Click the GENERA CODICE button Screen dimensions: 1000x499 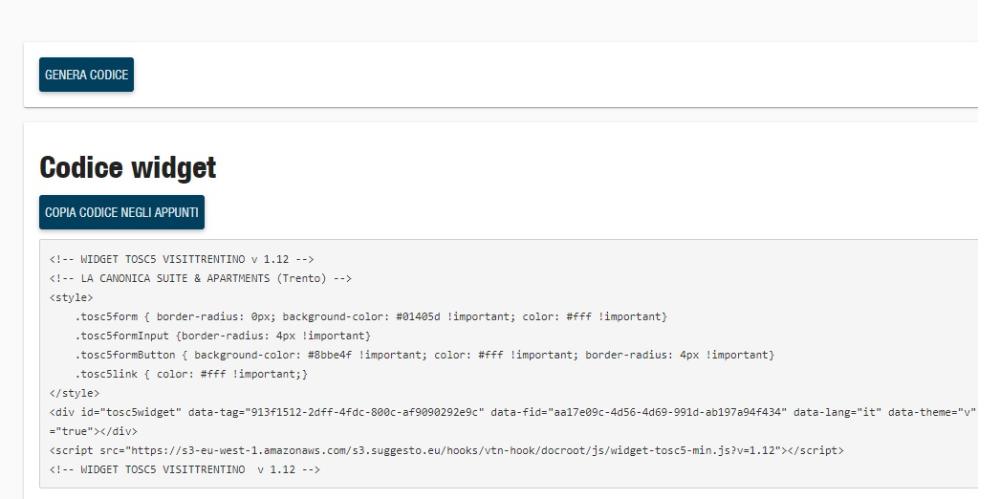click(86, 75)
